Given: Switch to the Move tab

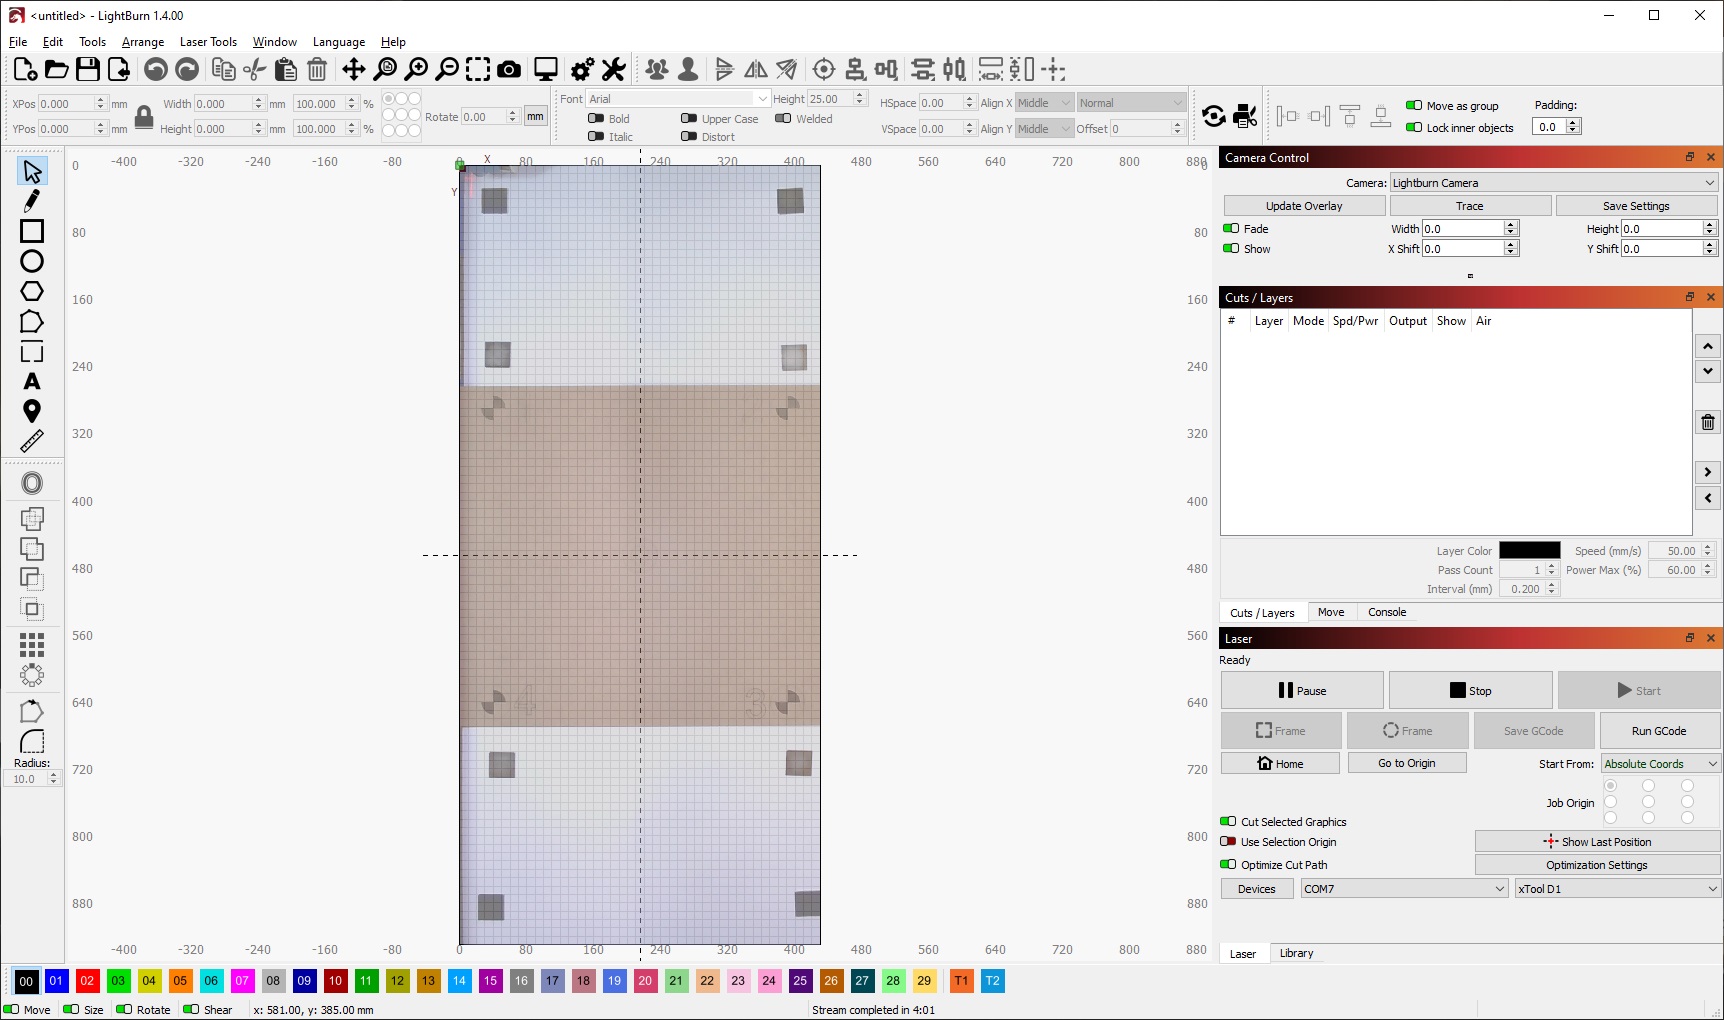Looking at the screenshot, I should [1331, 612].
